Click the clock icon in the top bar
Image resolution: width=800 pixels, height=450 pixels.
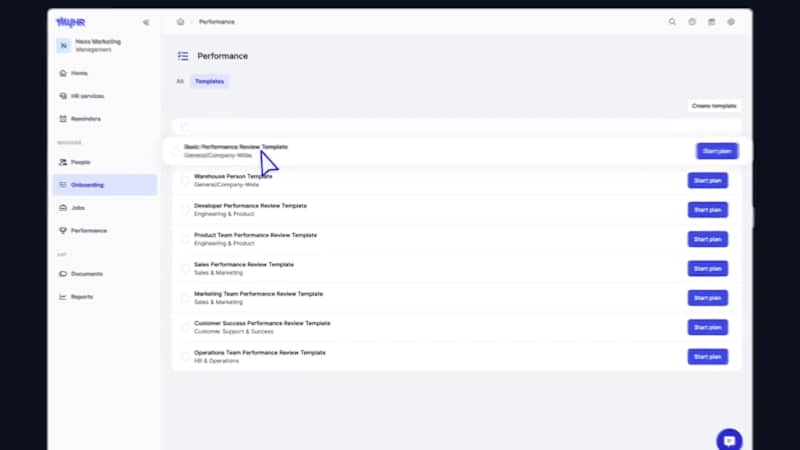click(x=692, y=22)
